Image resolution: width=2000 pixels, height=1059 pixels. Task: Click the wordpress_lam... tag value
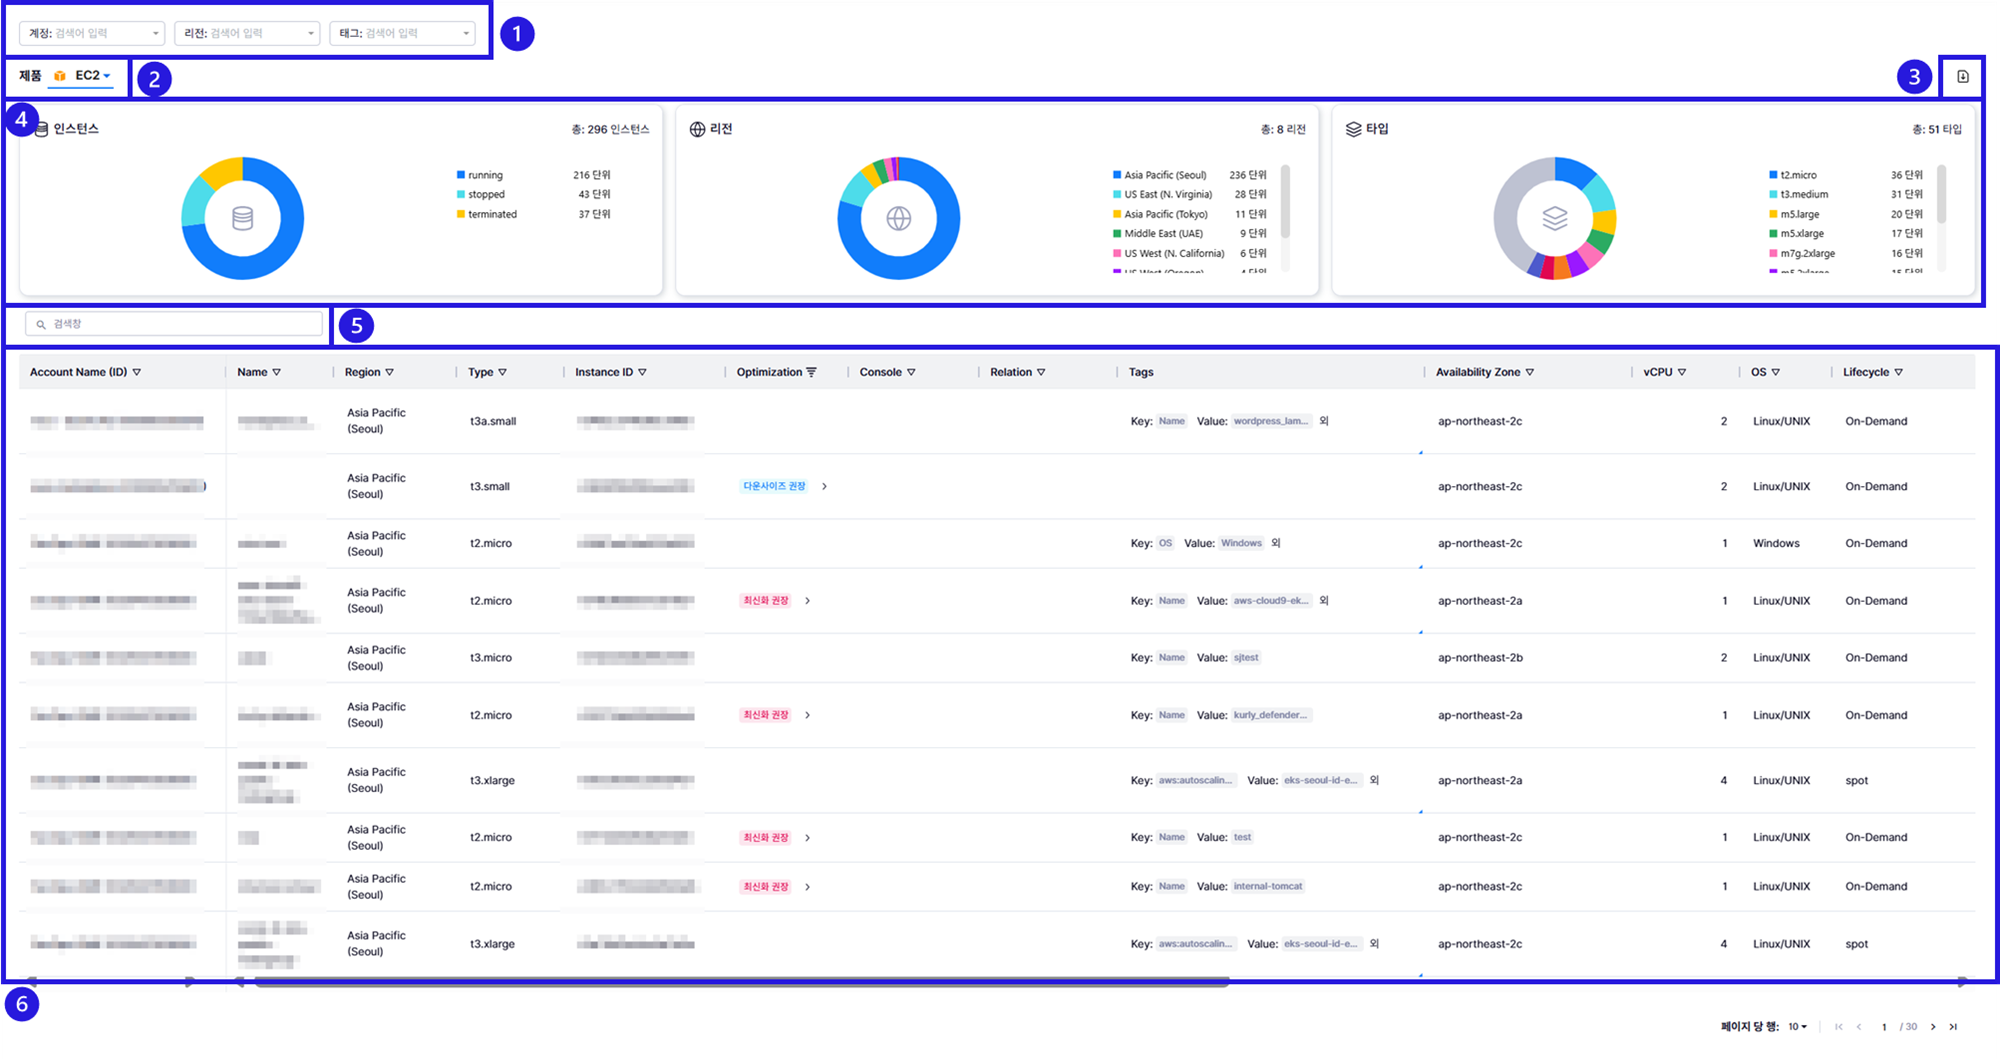(x=1270, y=422)
